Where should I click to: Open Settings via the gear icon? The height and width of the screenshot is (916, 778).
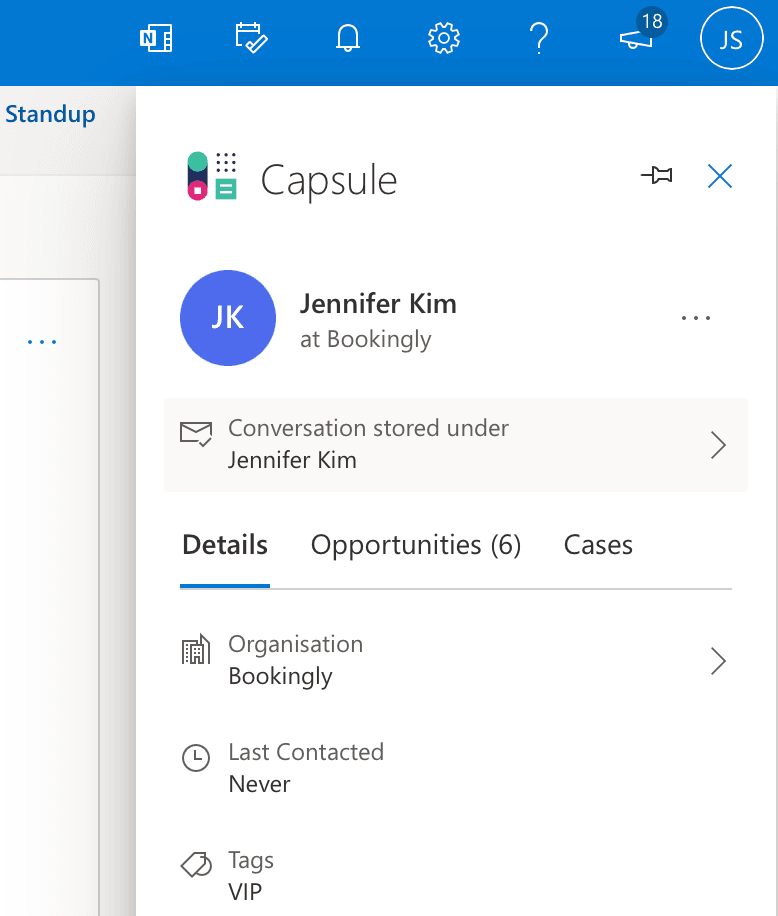coord(444,39)
